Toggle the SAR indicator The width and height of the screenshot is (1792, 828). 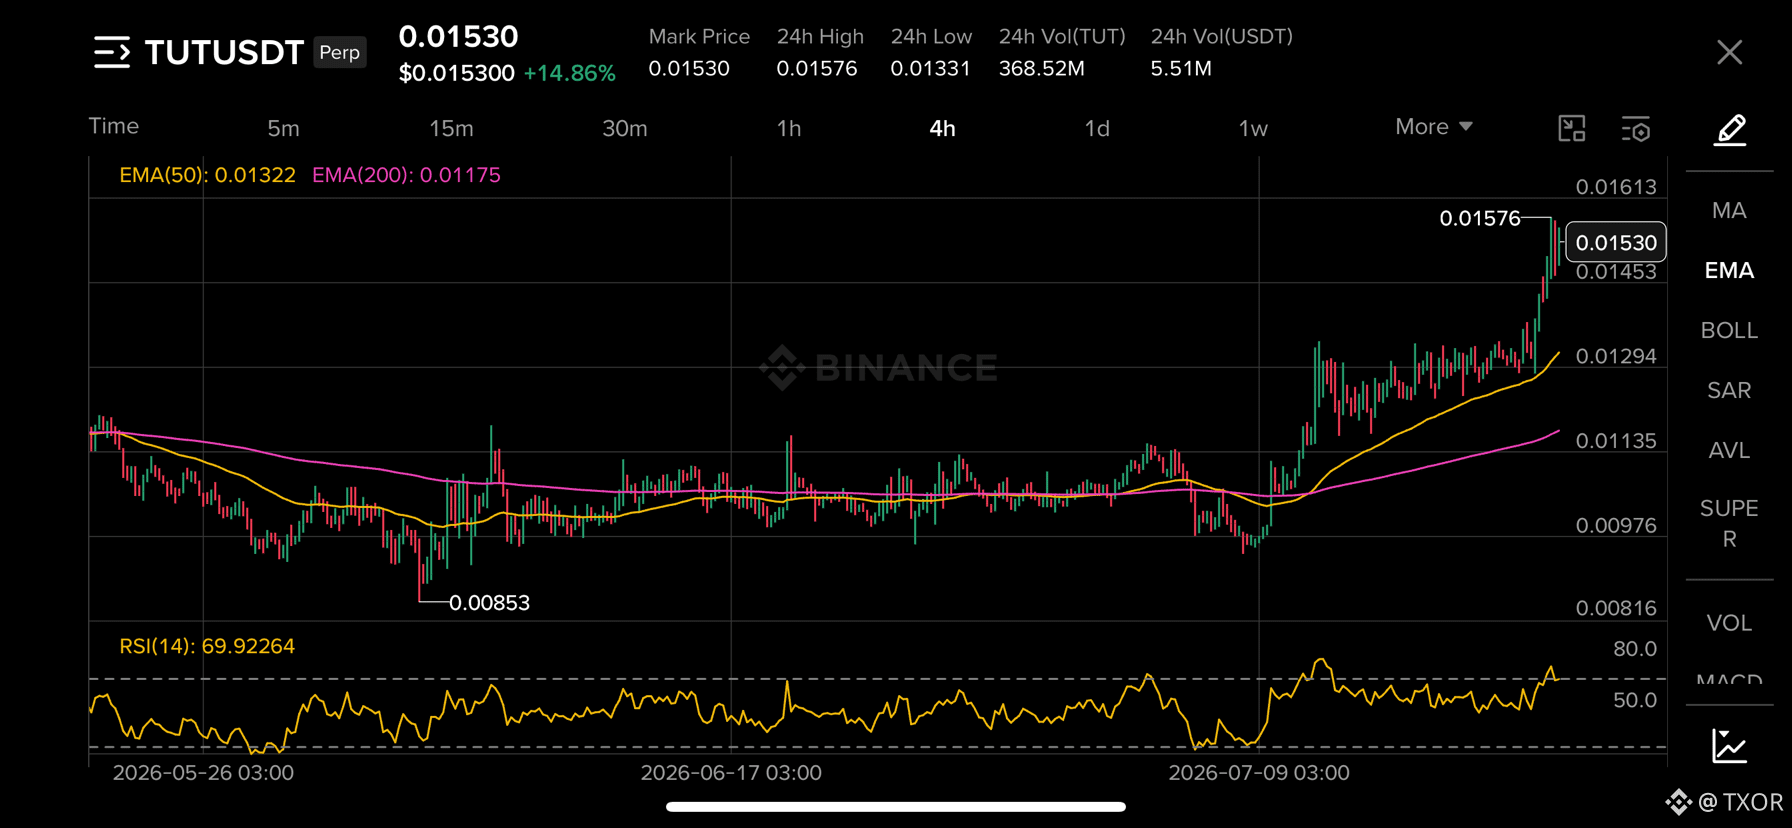pyautogui.click(x=1729, y=390)
